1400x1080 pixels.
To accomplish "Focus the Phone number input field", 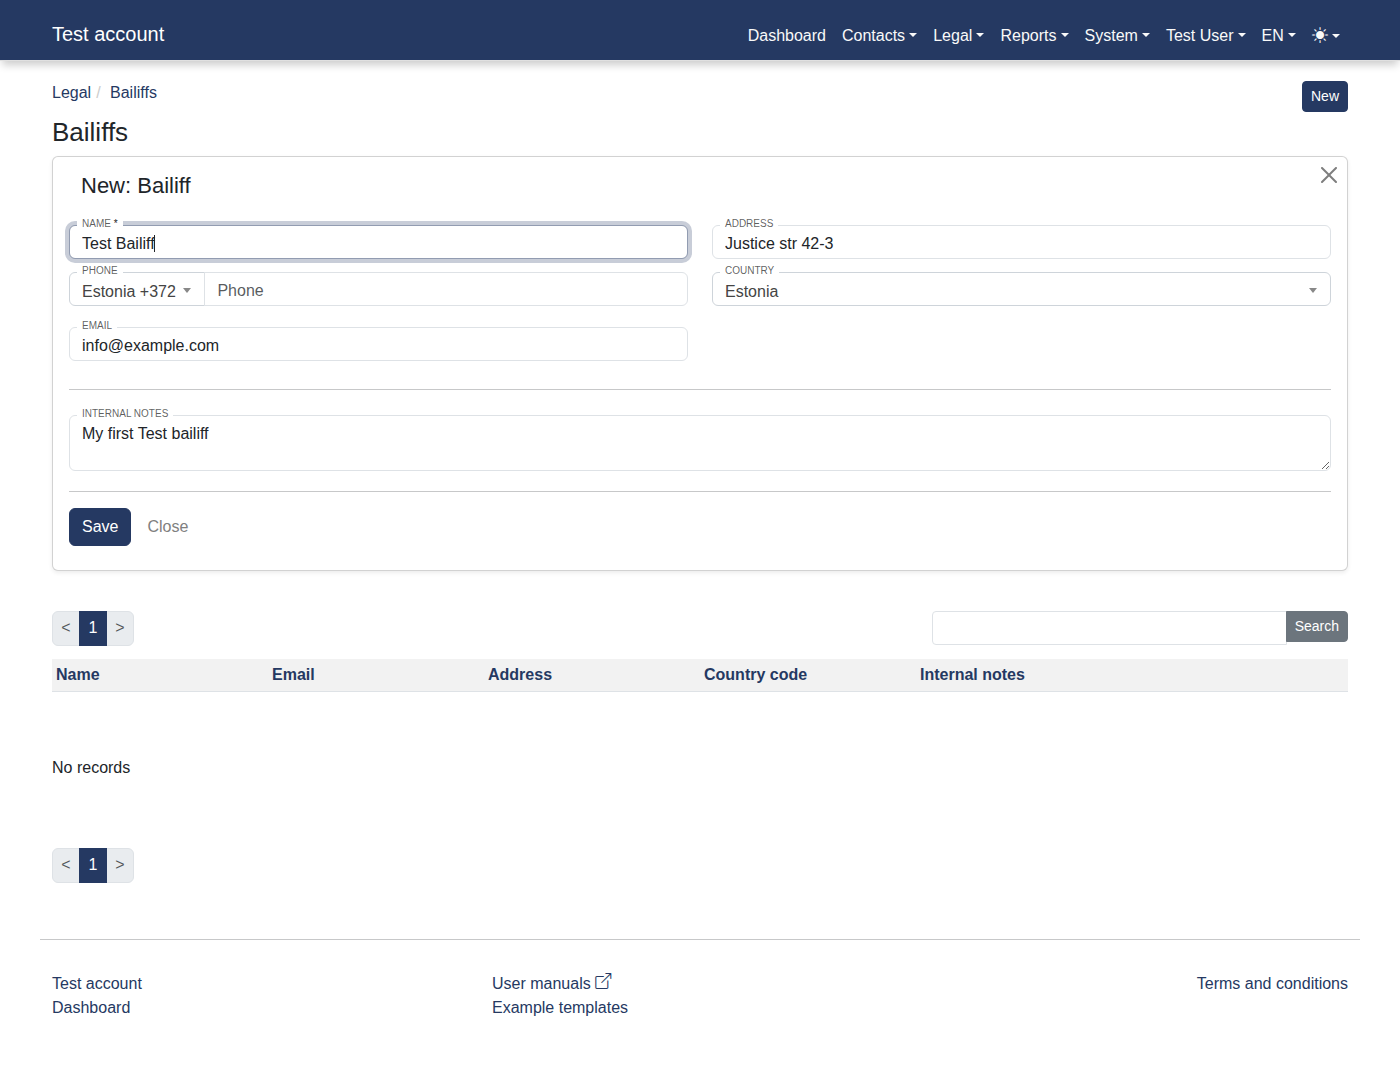I will click(446, 290).
